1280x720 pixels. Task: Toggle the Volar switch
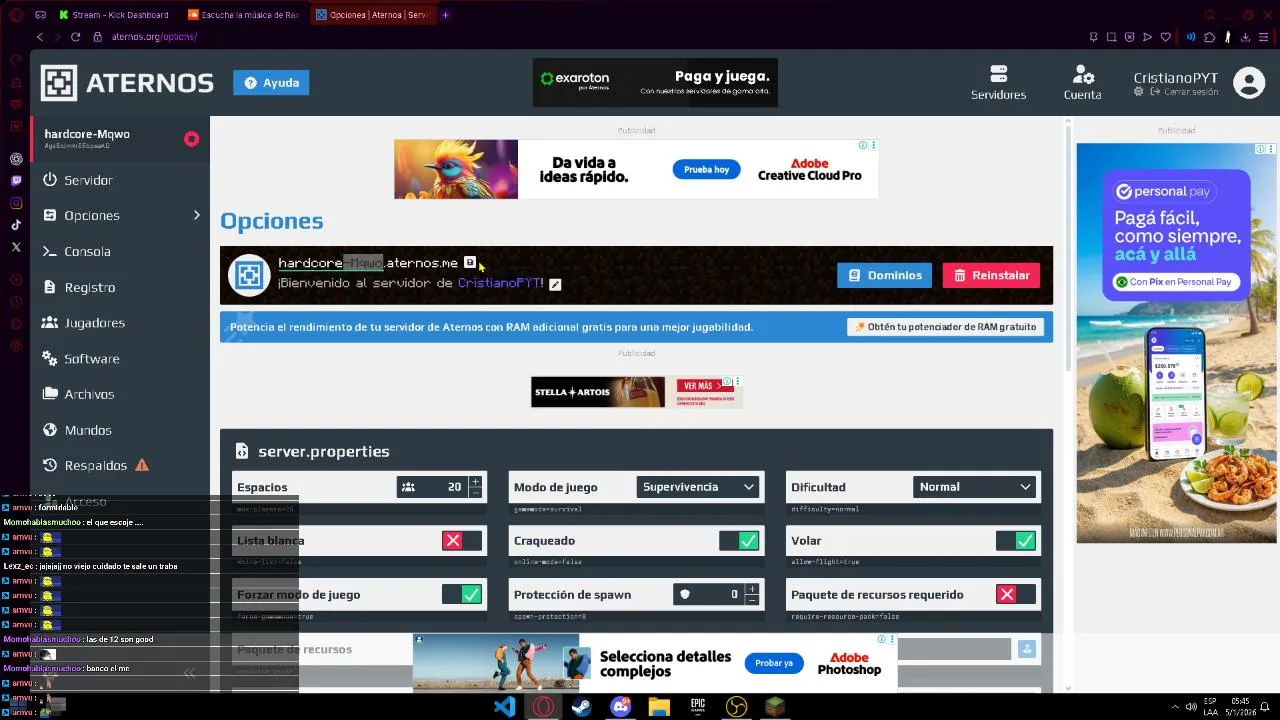click(x=1016, y=541)
